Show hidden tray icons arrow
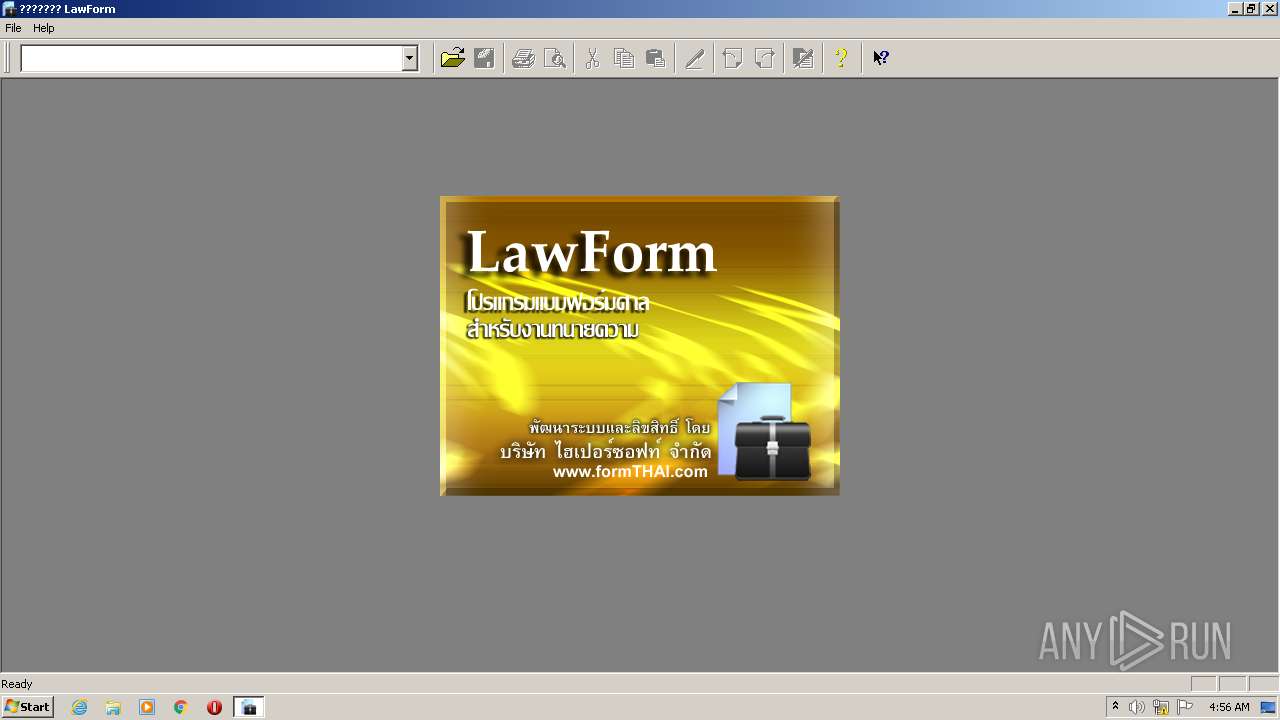Image resolution: width=1280 pixels, height=720 pixels. tap(1116, 707)
